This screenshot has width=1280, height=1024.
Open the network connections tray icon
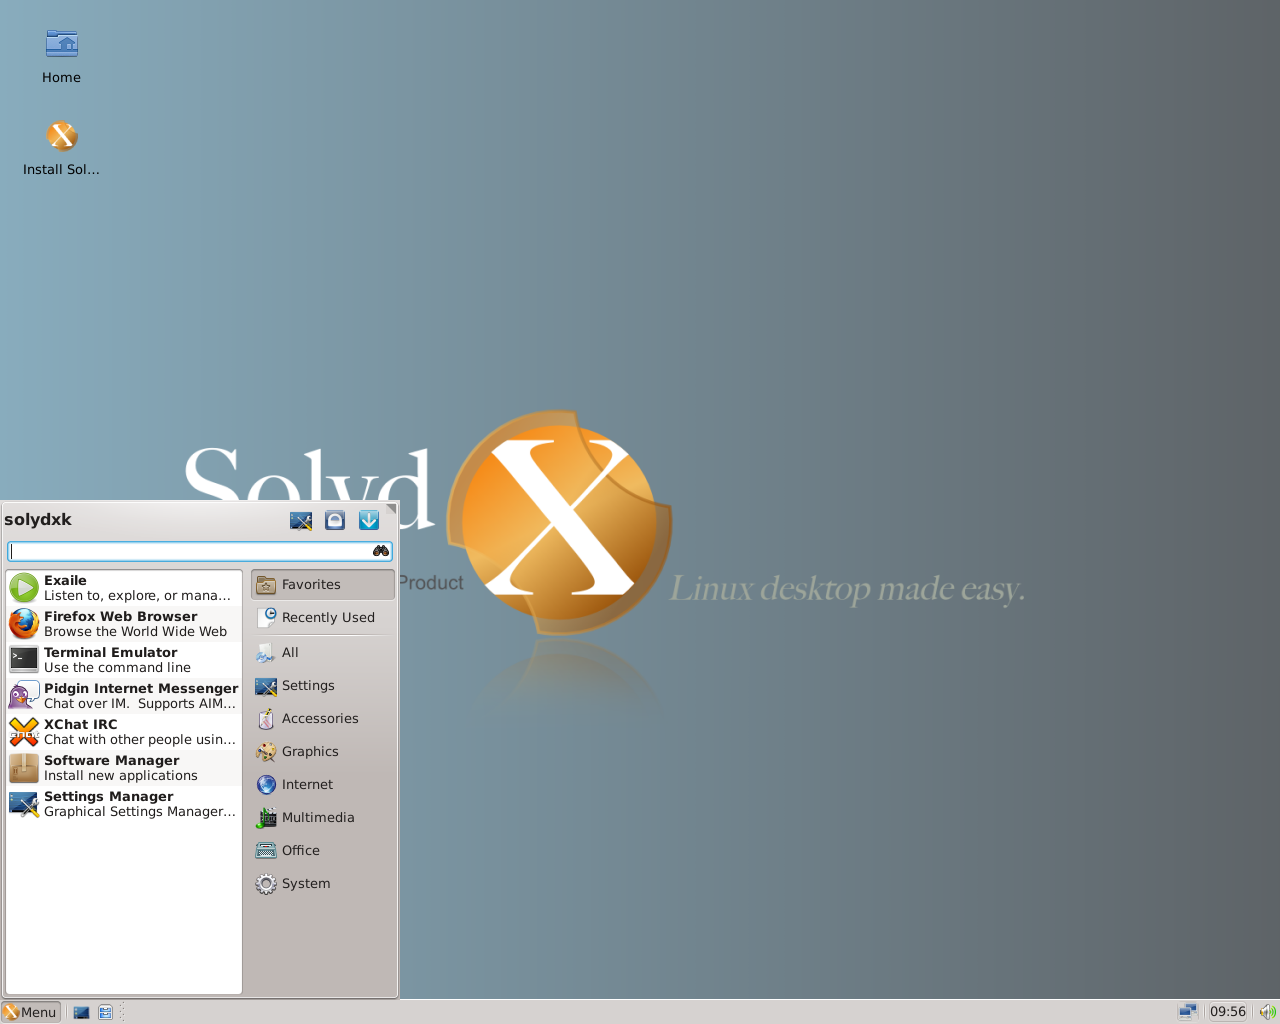(1188, 1012)
